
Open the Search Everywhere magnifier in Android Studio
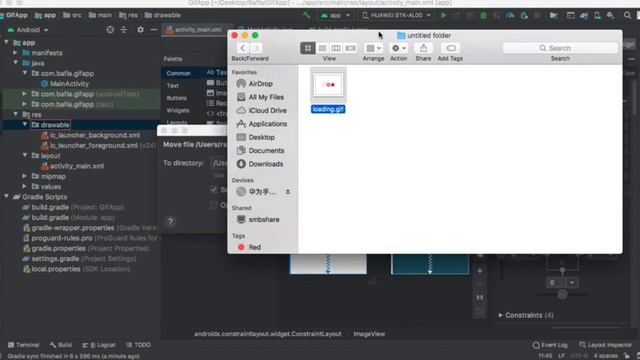[x=627, y=16]
